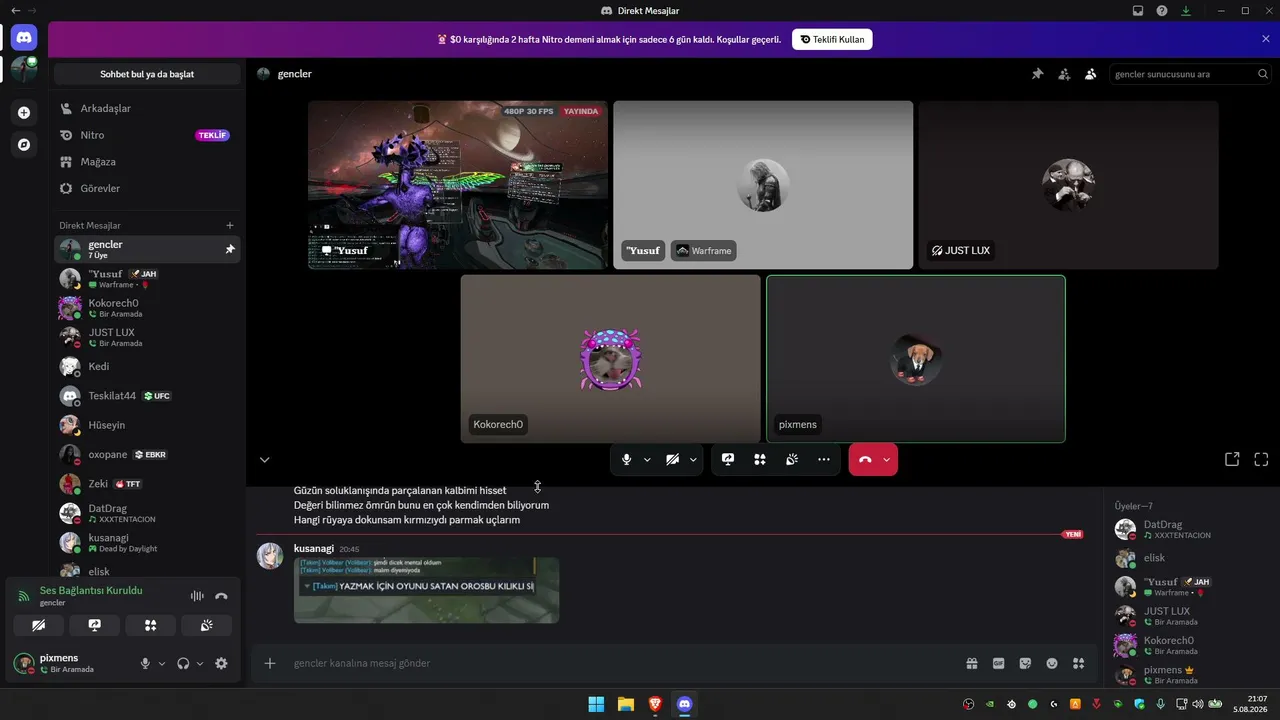Image resolution: width=1280 pixels, height=720 pixels.
Task: Open DatDrag profile in member list
Action: pos(1188,529)
